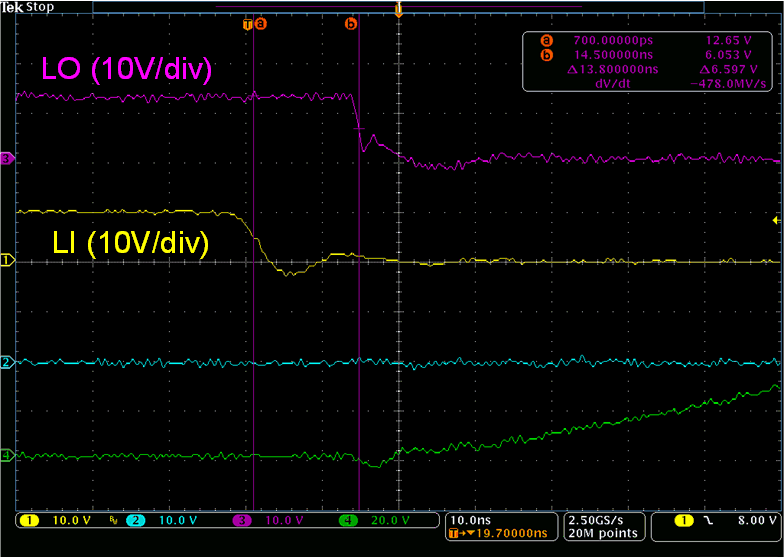Select channel 3 ground marker on left edge
The height and width of the screenshot is (557, 784).
[x=7, y=158]
